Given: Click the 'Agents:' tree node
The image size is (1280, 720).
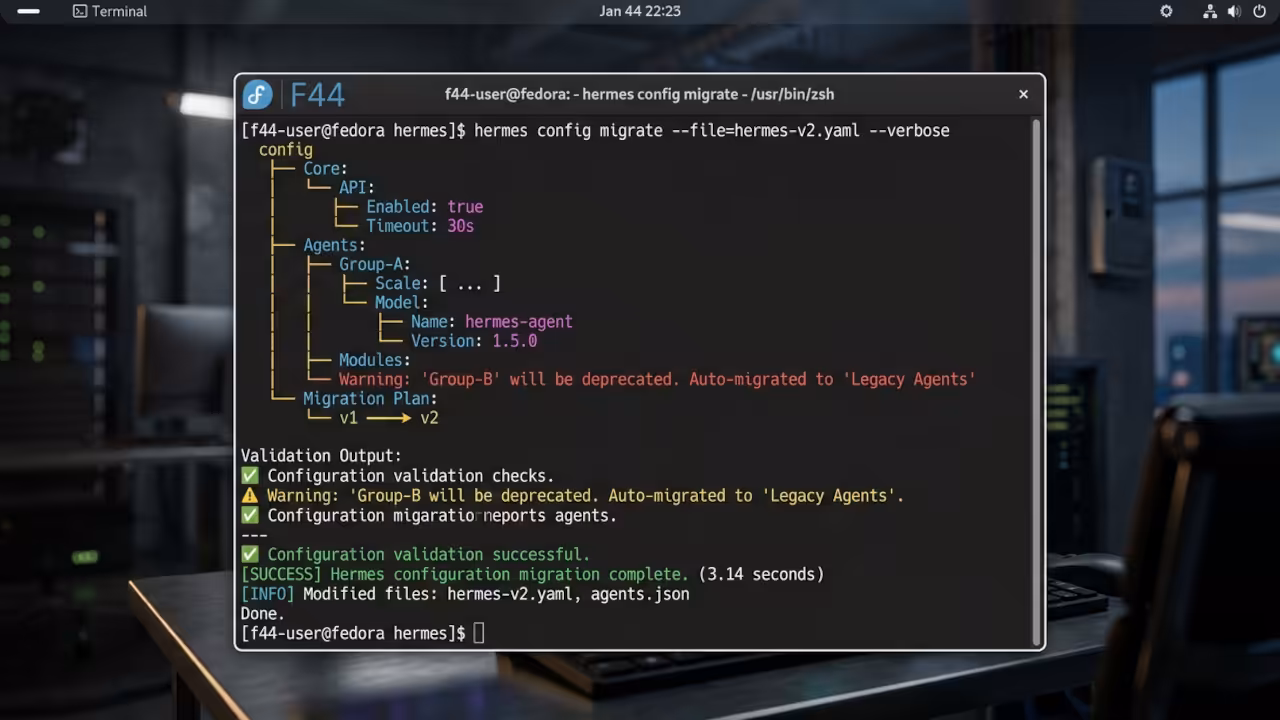Looking at the screenshot, I should pos(334,245).
